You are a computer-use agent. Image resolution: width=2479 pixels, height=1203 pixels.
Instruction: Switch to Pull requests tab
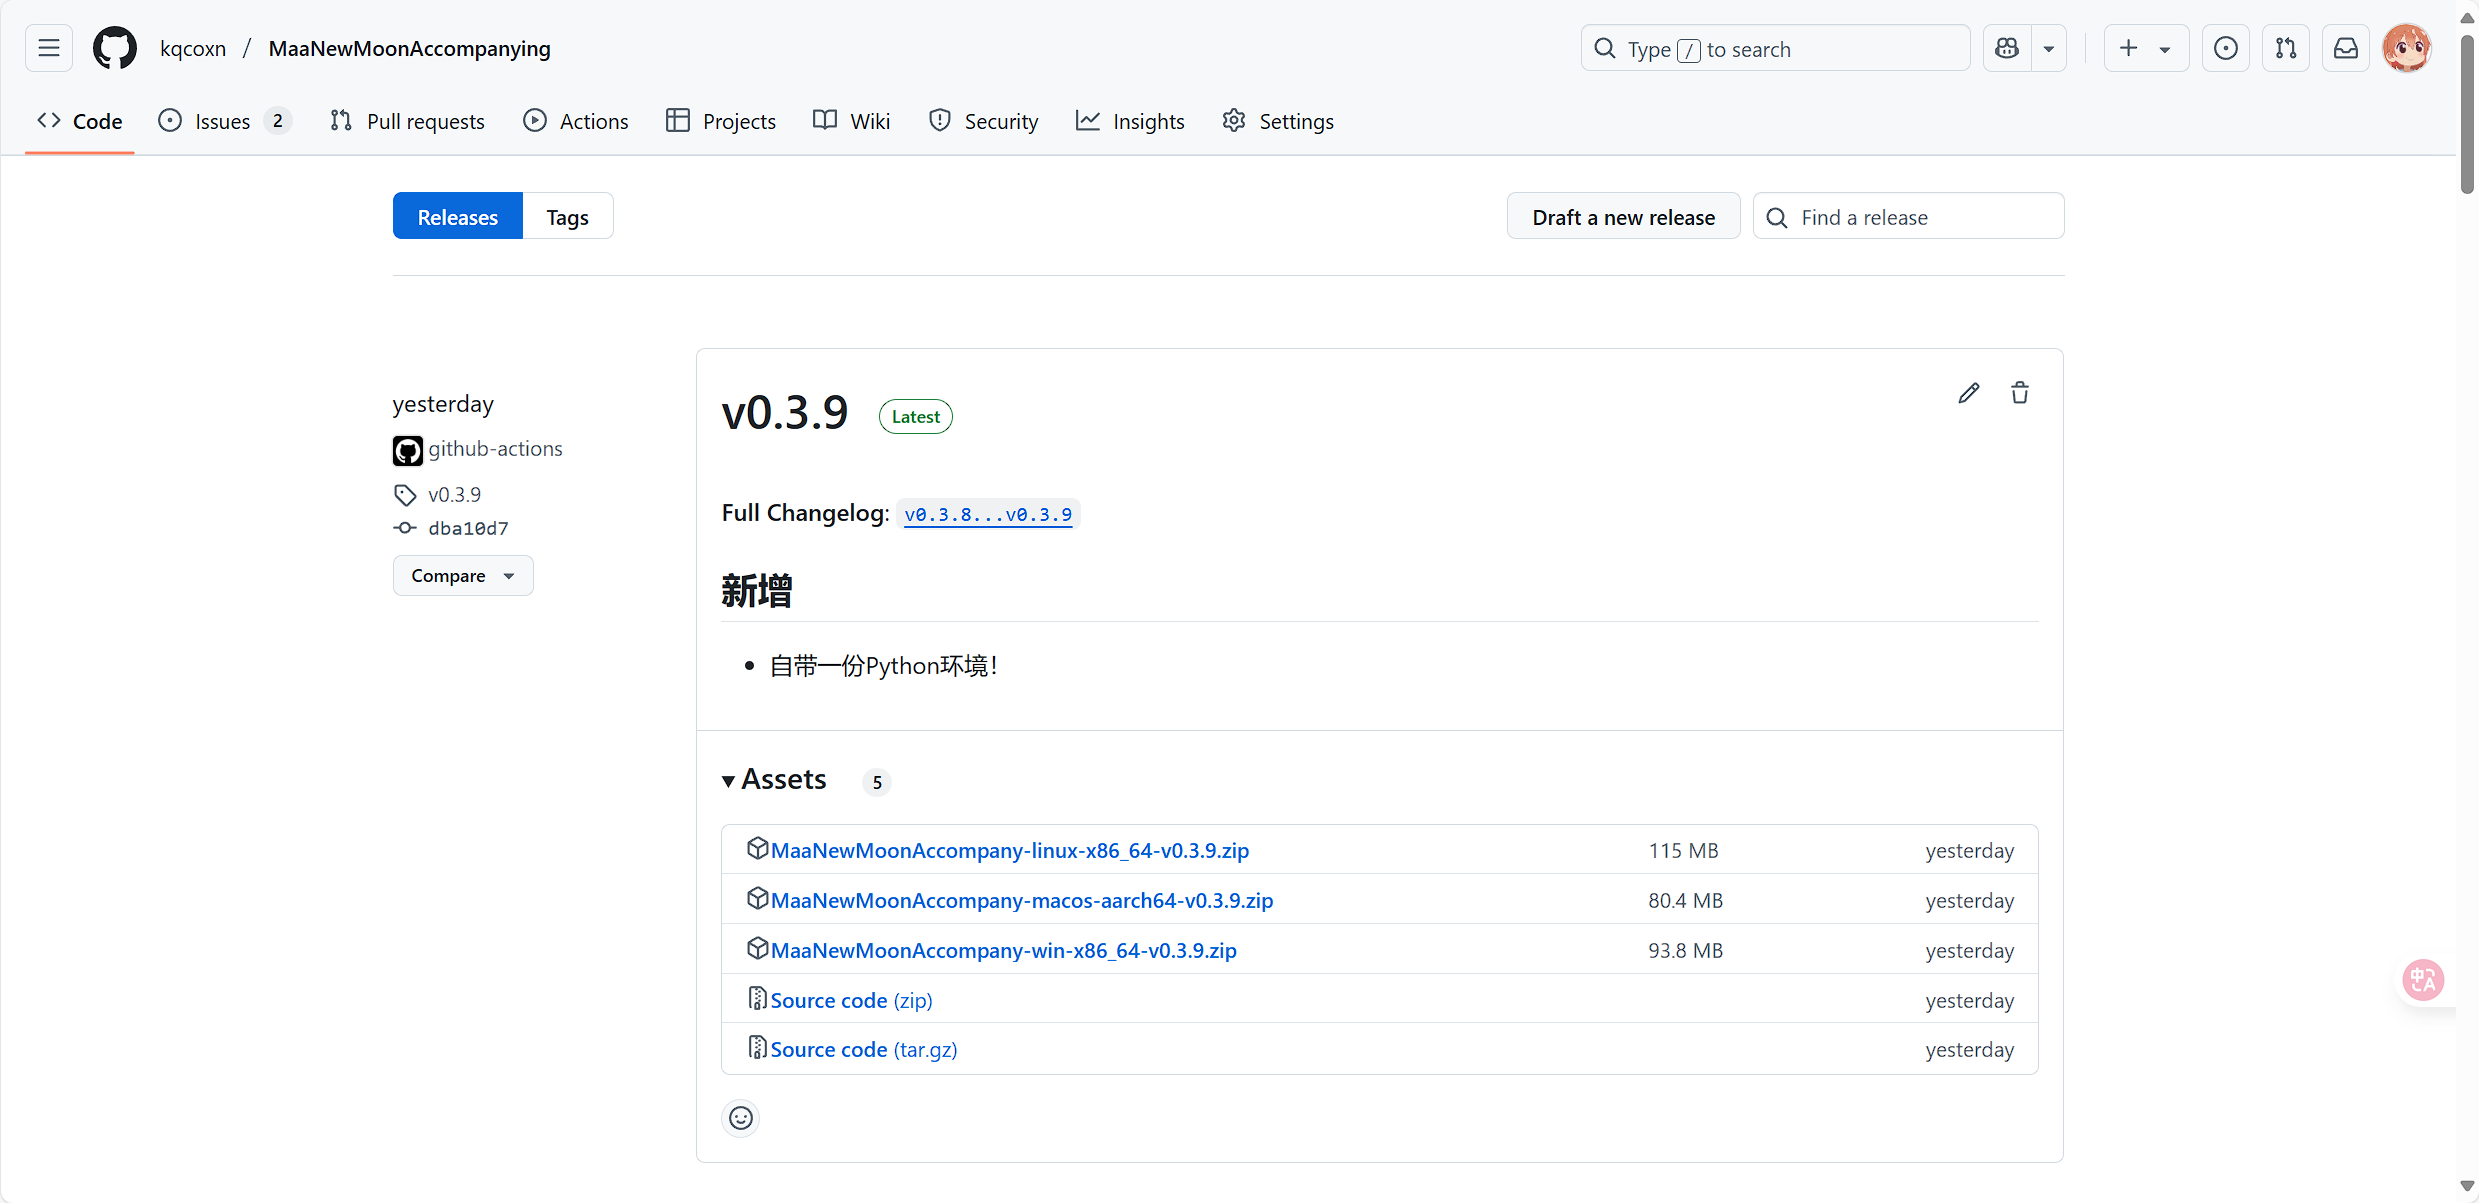(407, 121)
